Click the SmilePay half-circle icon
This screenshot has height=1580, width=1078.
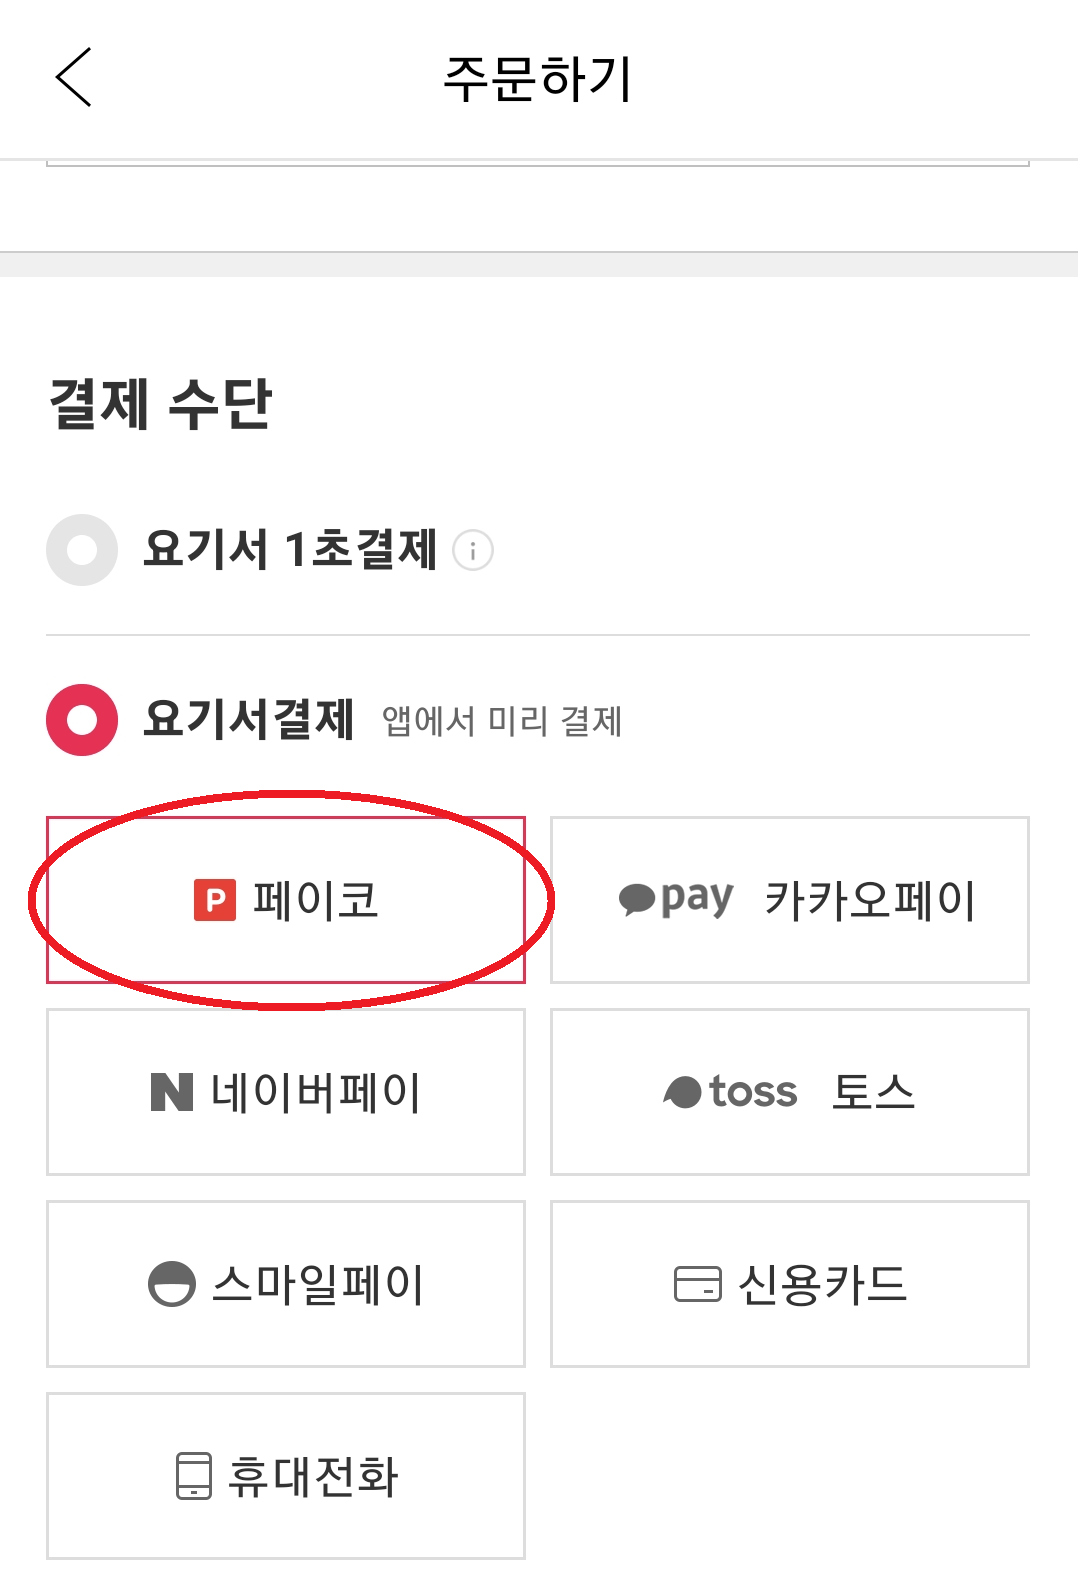coord(172,1284)
